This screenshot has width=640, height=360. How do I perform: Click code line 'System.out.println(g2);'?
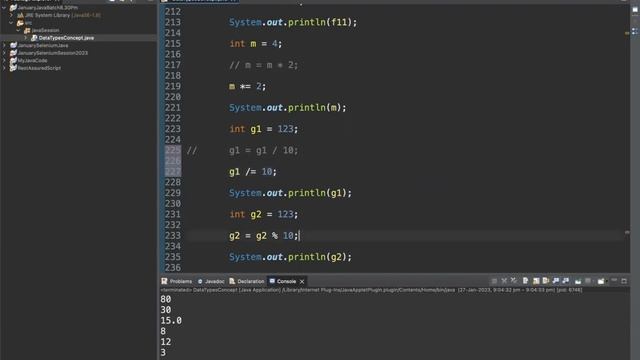(x=290, y=257)
